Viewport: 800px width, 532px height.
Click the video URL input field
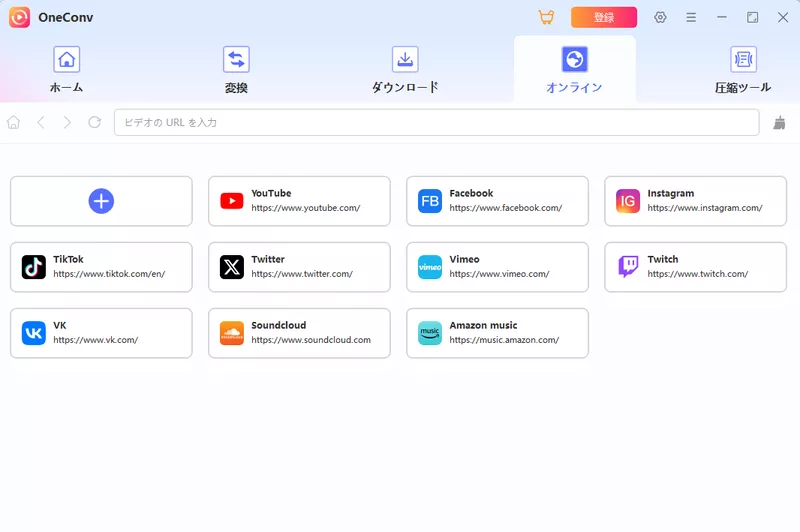coord(437,122)
